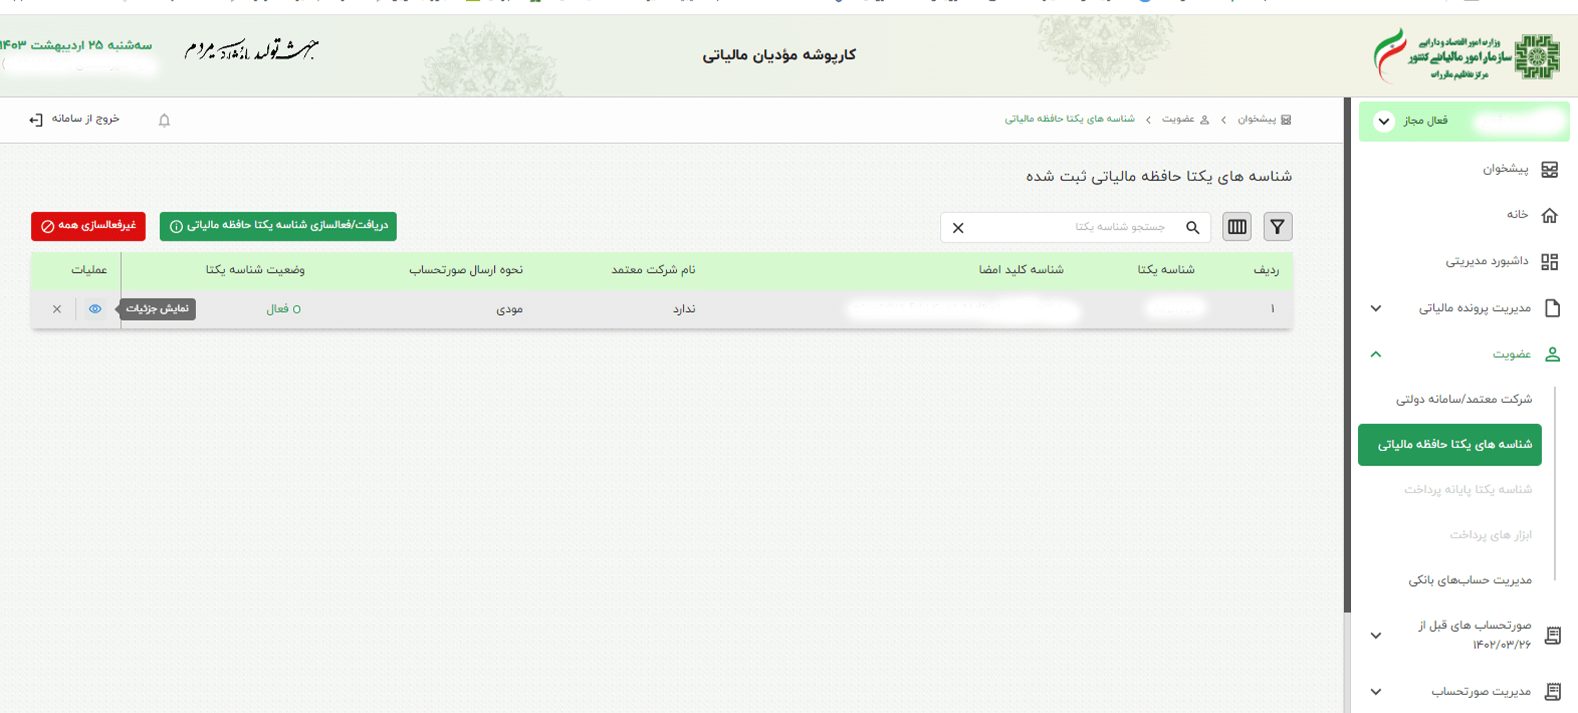Open the فعال مجاز dropdown
This screenshot has height=713, width=1578.
(1384, 121)
